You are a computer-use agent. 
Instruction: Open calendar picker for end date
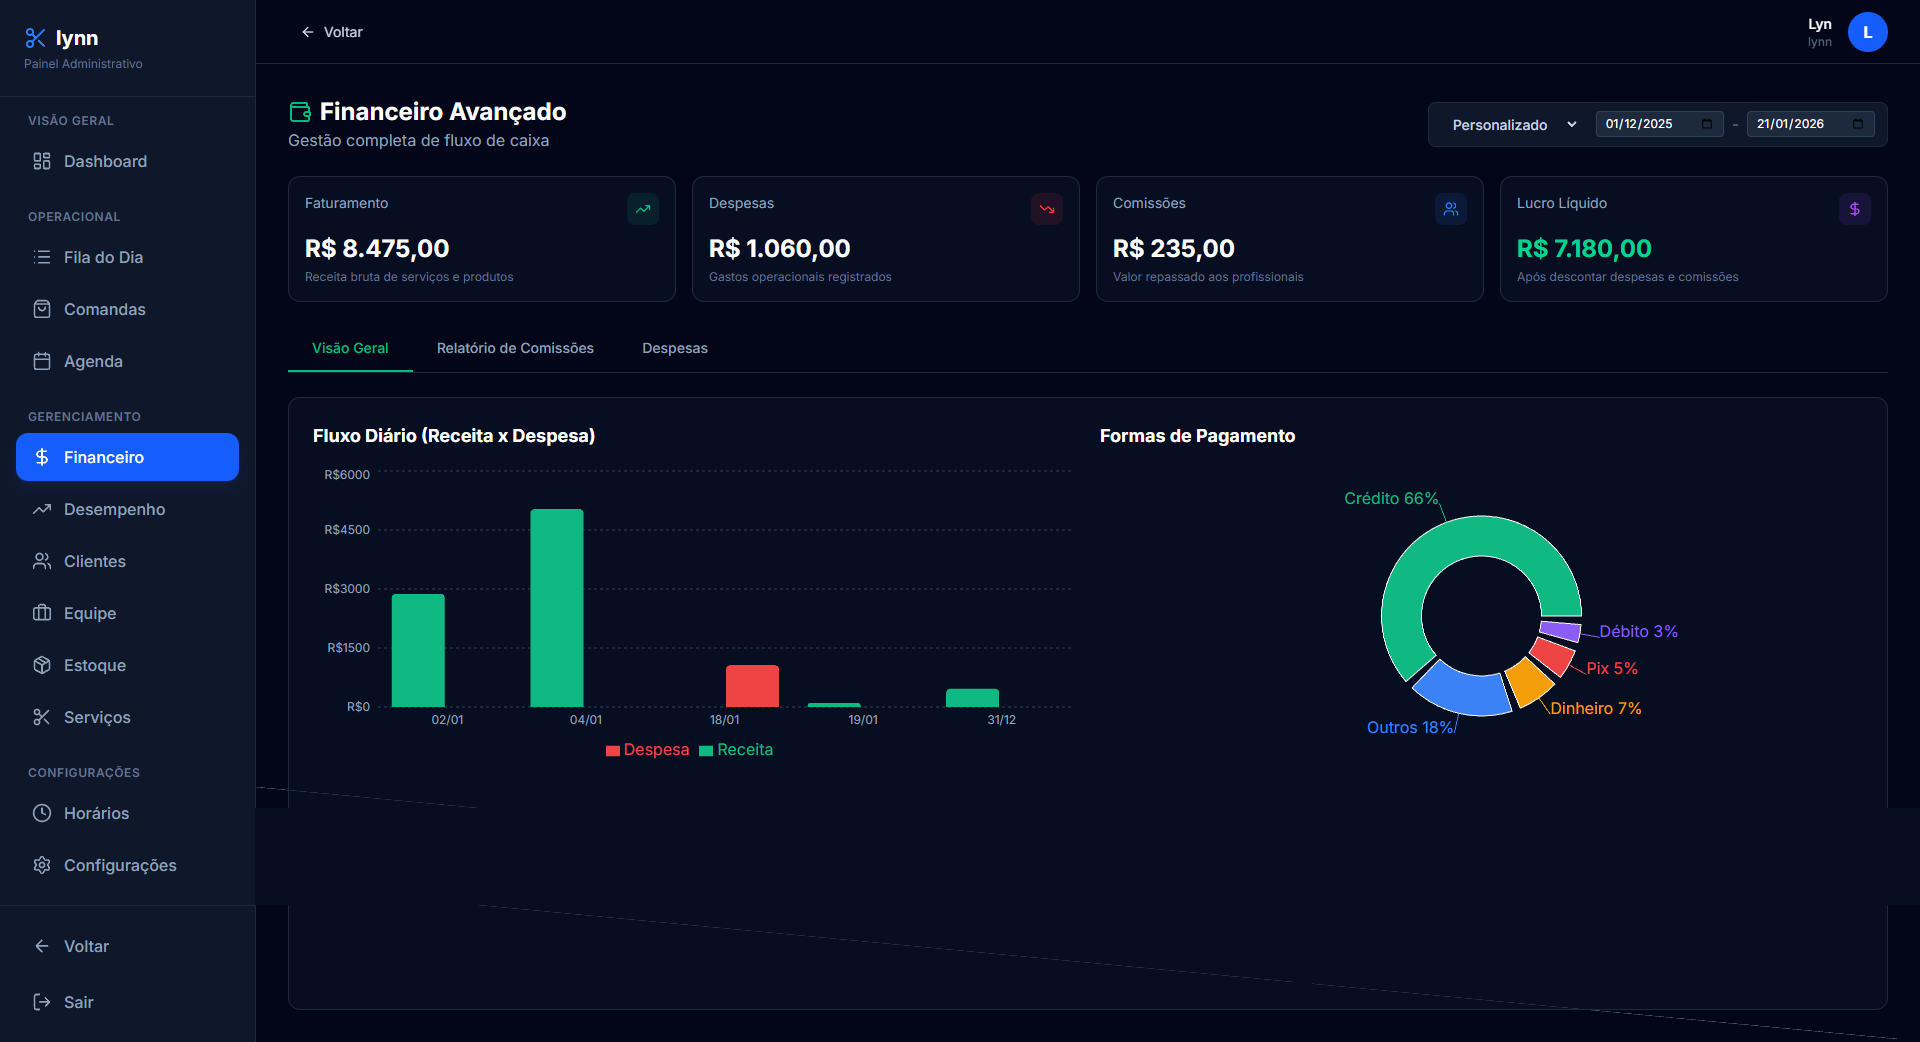[x=1858, y=124]
